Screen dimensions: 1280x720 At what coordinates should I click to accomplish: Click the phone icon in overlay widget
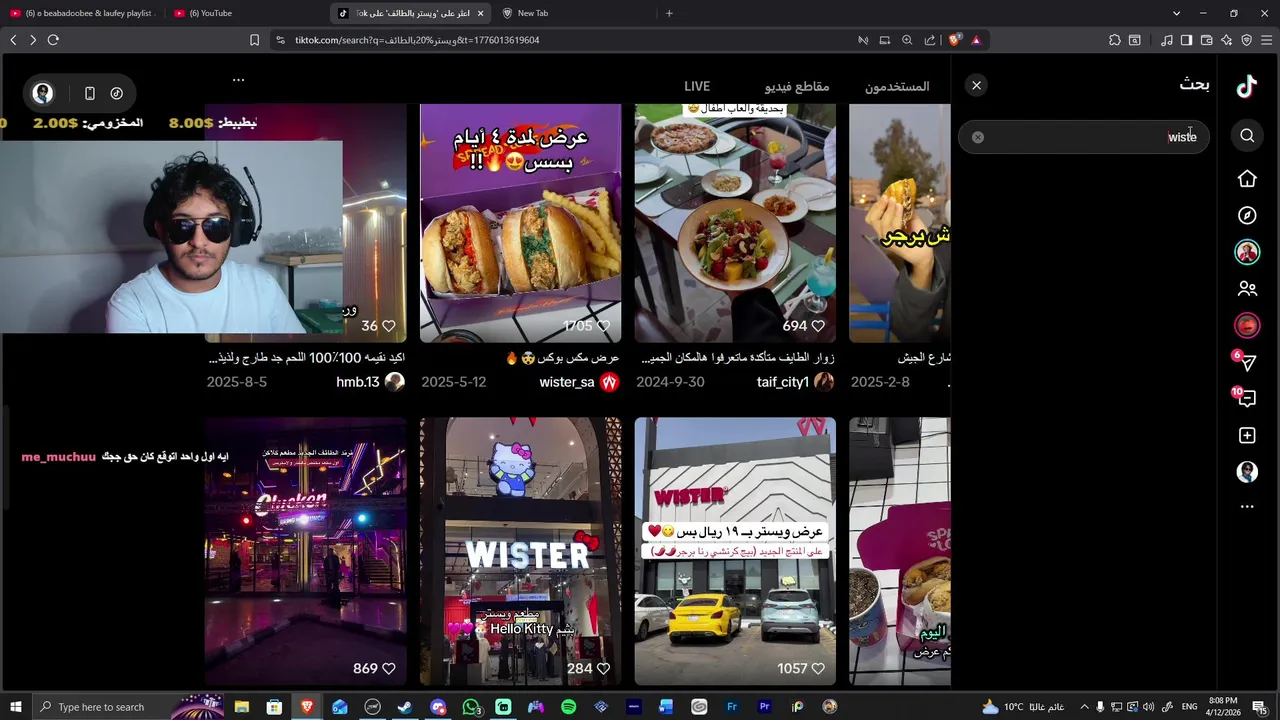(90, 93)
